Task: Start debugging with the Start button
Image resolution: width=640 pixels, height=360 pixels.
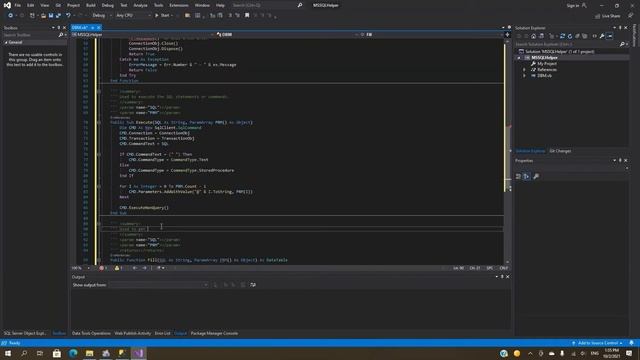Action: coord(162,16)
